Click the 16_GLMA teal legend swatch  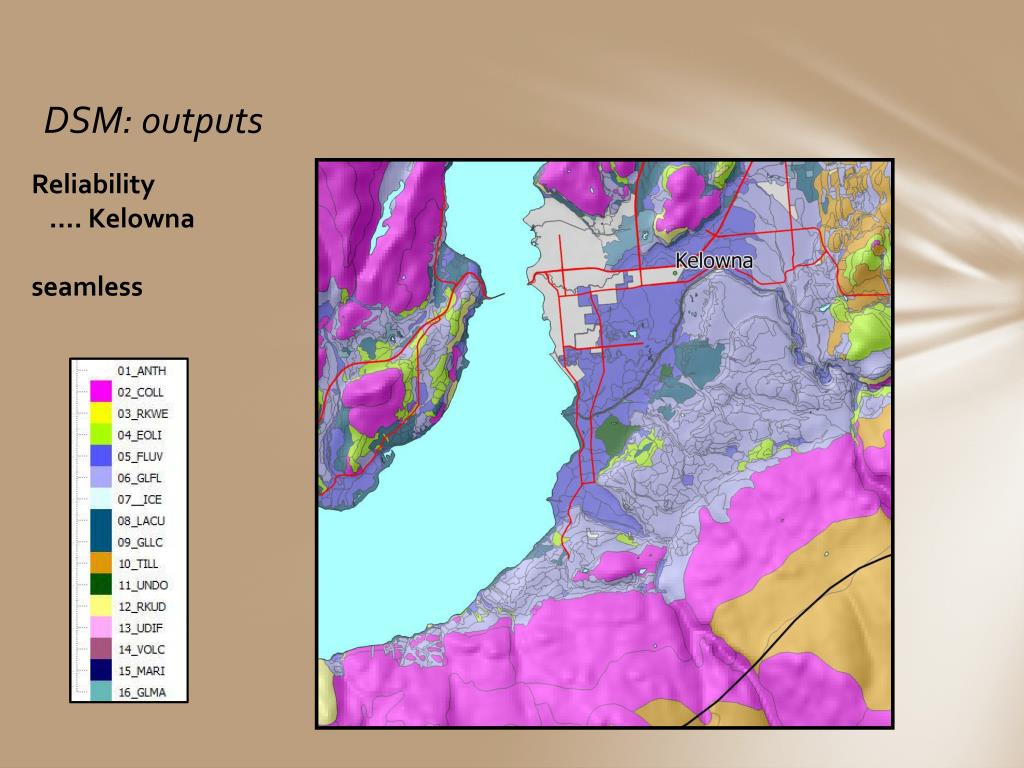pos(101,692)
